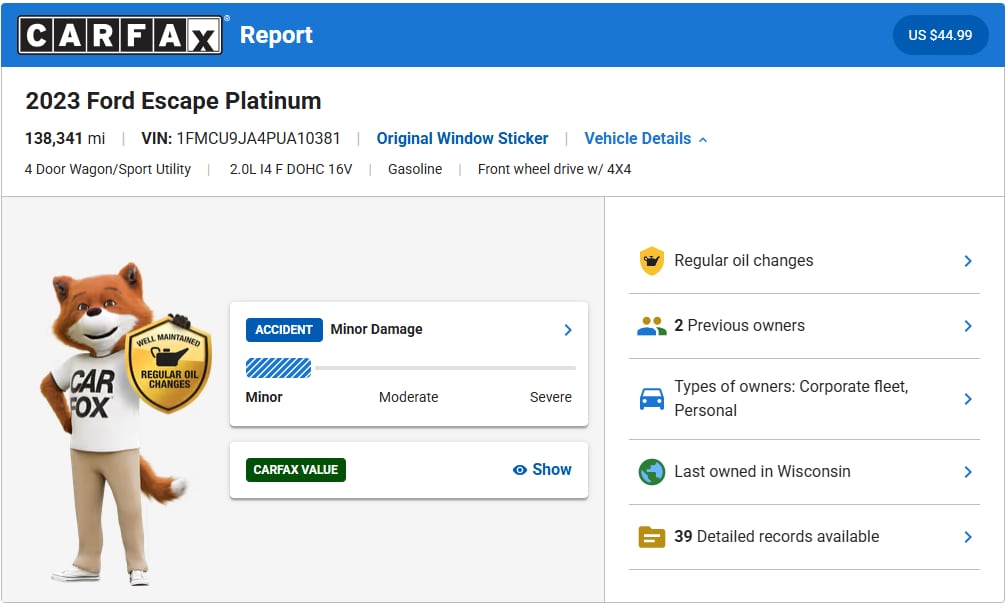Open the Original Window Sticker link
Screen dimensions: 1006x605
462,139
